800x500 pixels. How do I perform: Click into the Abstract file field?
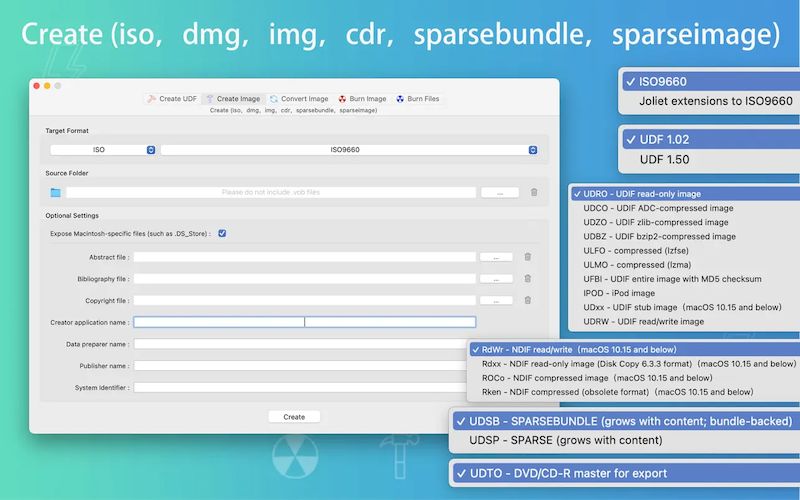(x=305, y=257)
